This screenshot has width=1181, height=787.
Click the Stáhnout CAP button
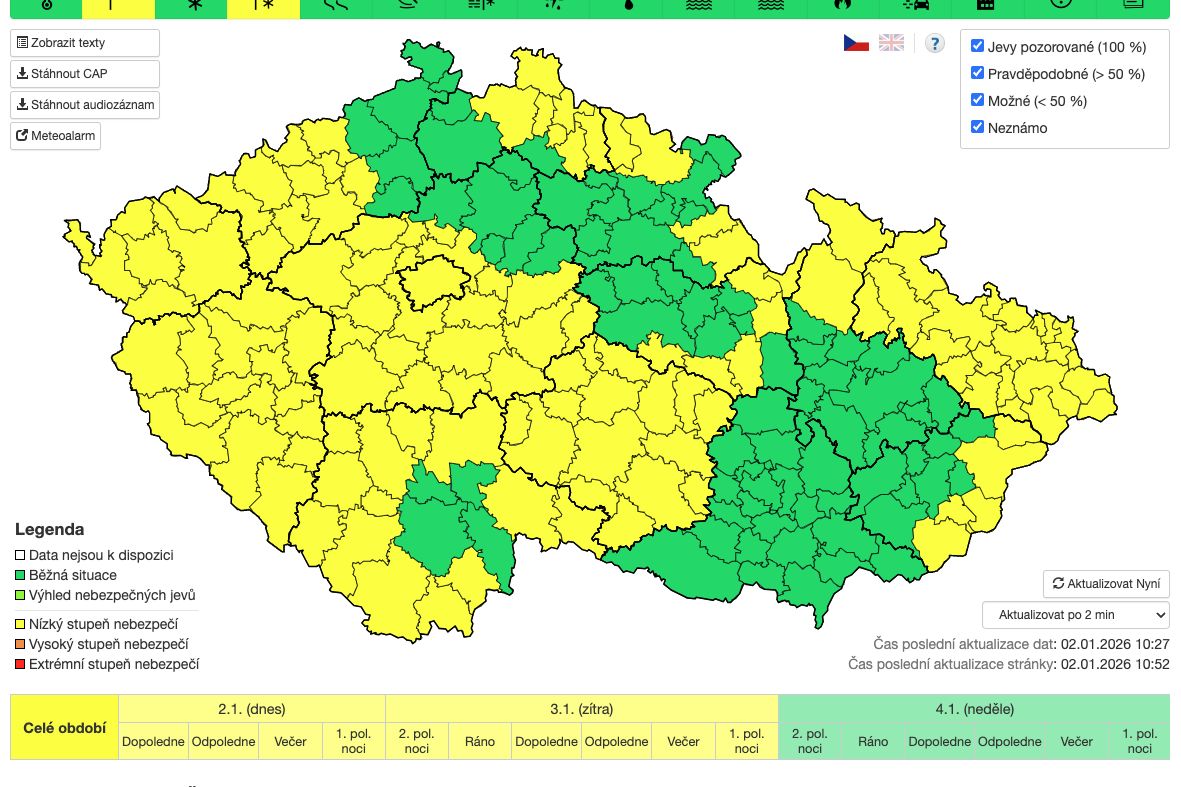coord(85,74)
